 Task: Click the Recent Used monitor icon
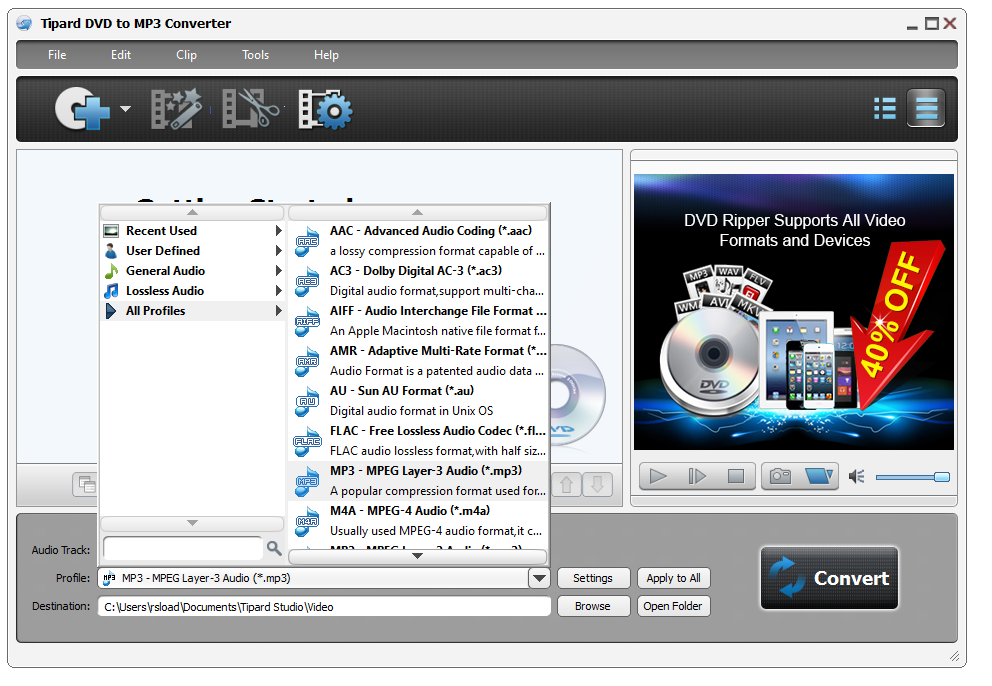tap(111, 231)
